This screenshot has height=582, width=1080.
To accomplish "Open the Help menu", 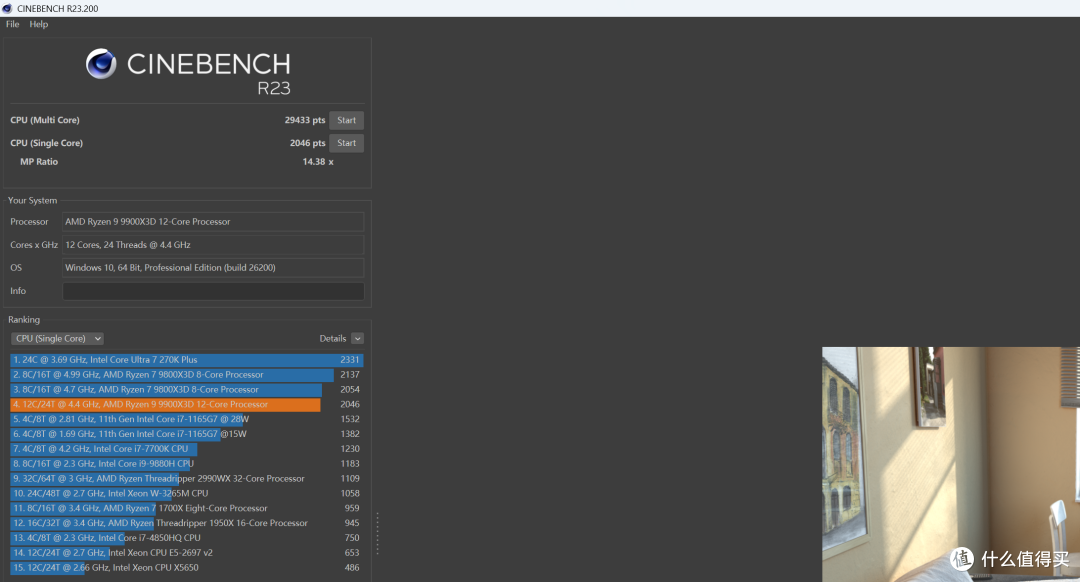I will [x=39, y=24].
